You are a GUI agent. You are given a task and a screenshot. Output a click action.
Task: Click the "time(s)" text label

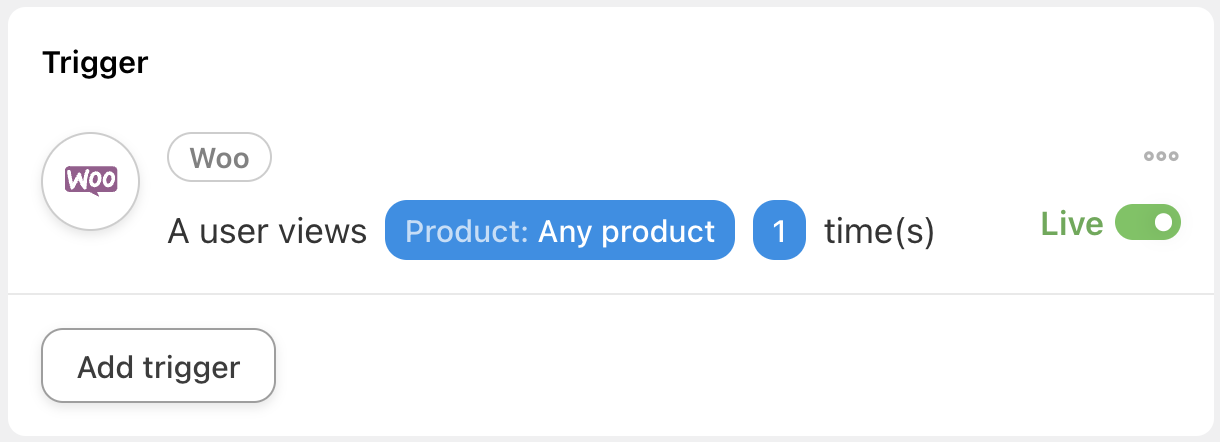click(879, 232)
